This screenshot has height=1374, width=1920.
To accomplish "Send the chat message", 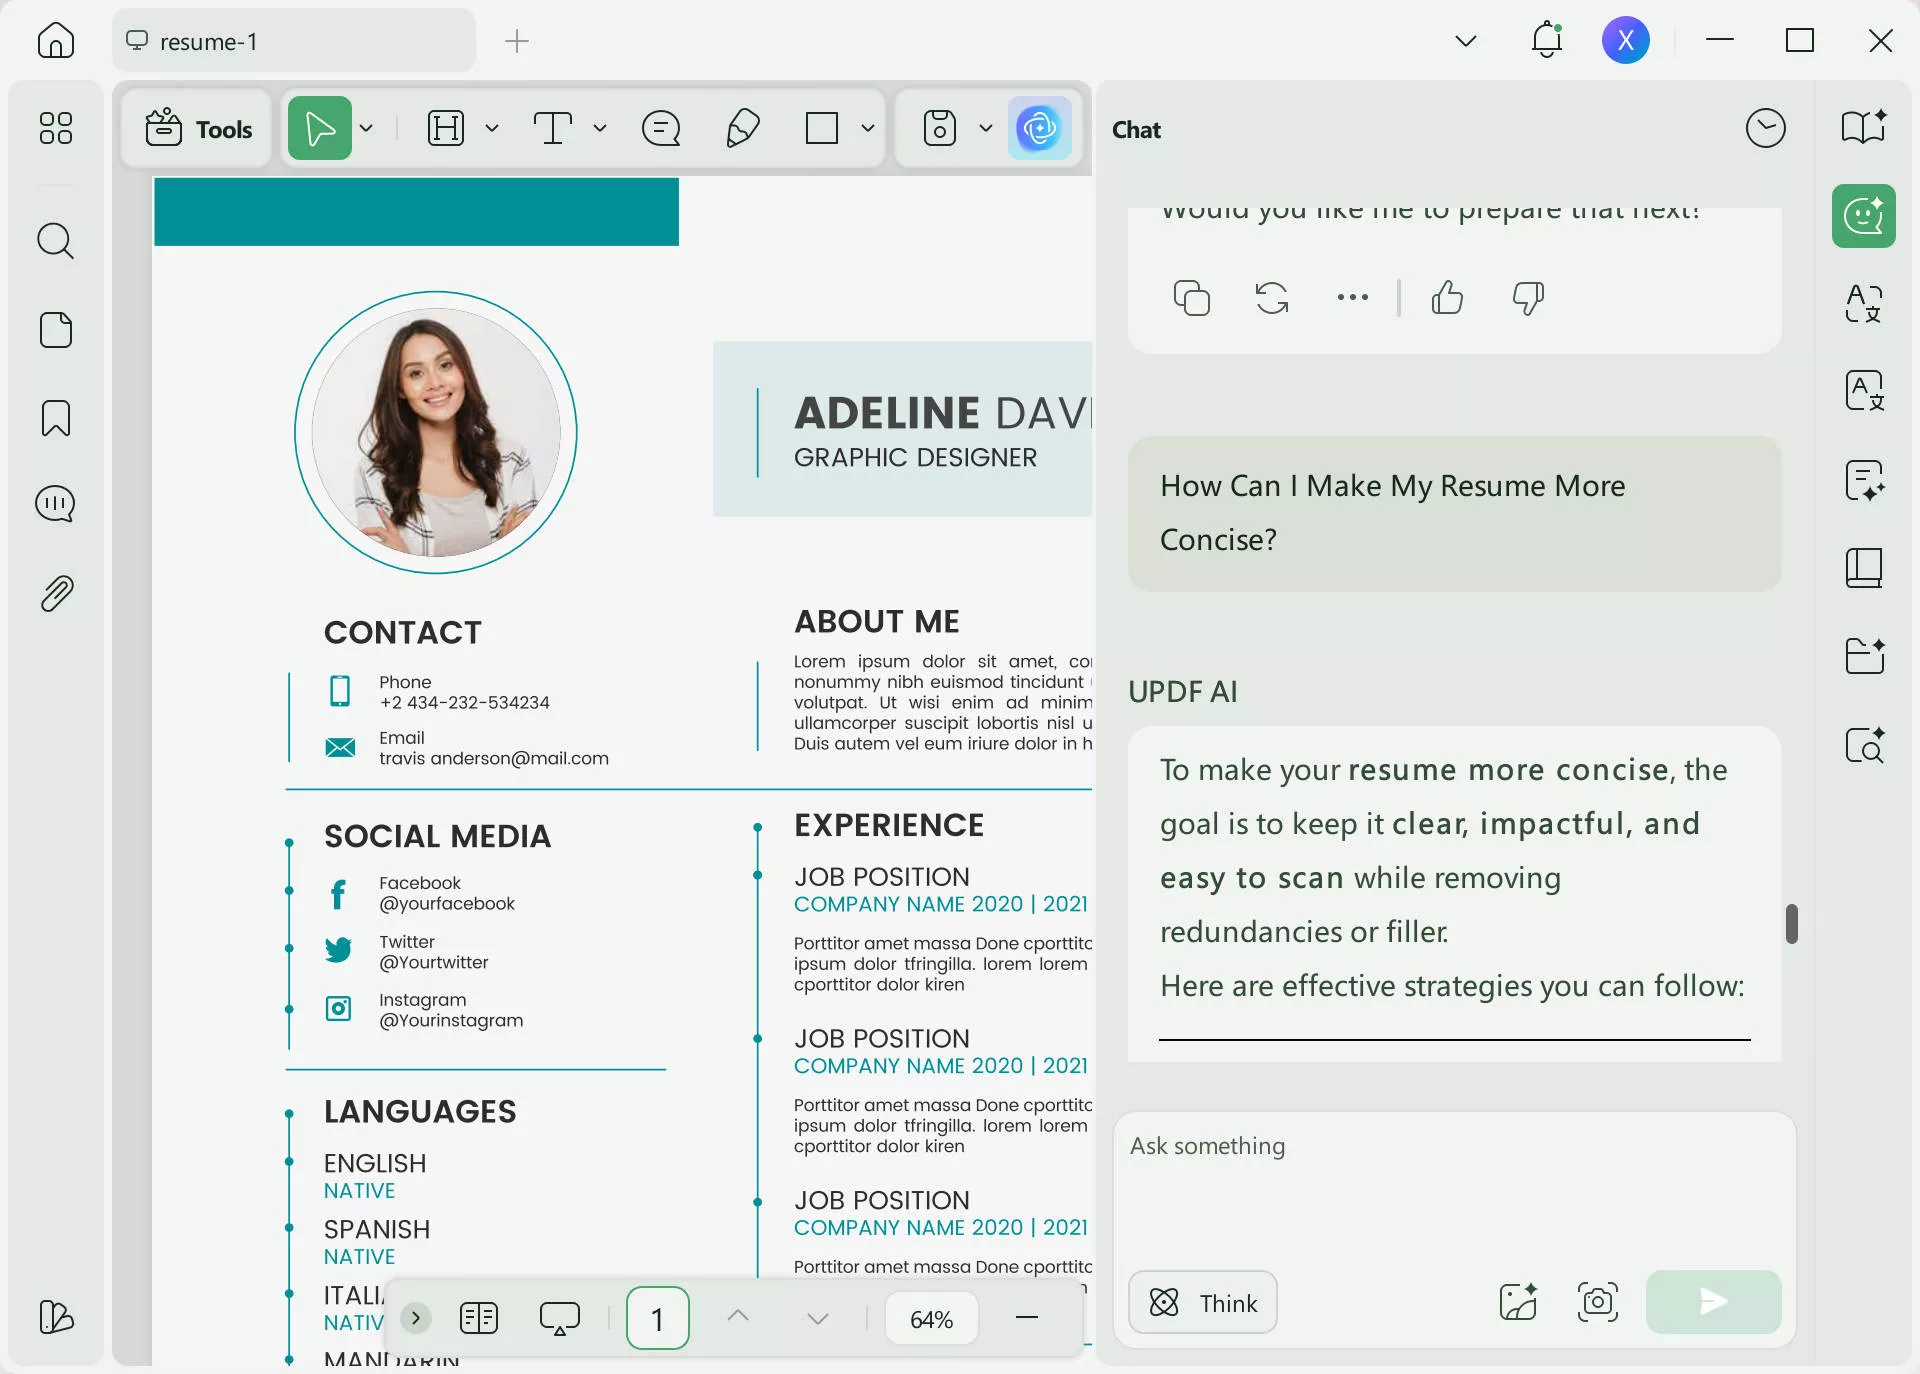I will coord(1711,1302).
